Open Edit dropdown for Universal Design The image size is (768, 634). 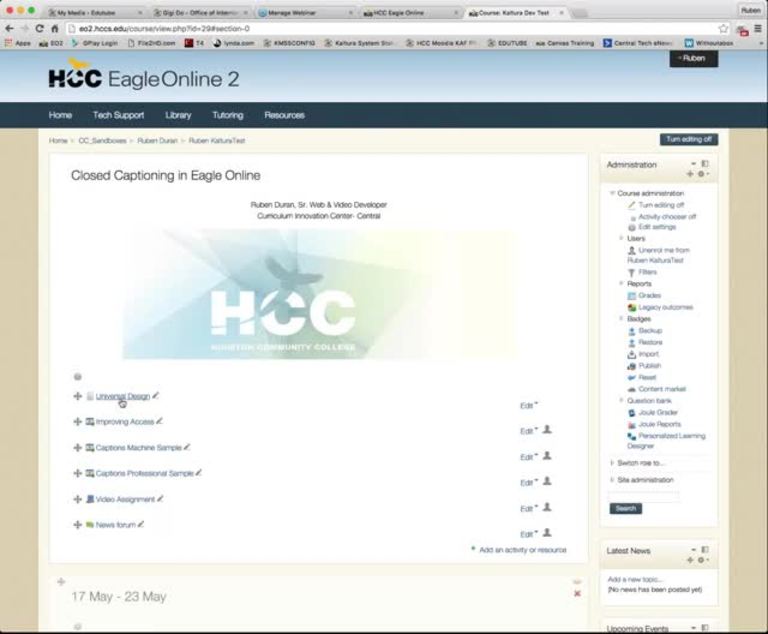click(x=528, y=406)
